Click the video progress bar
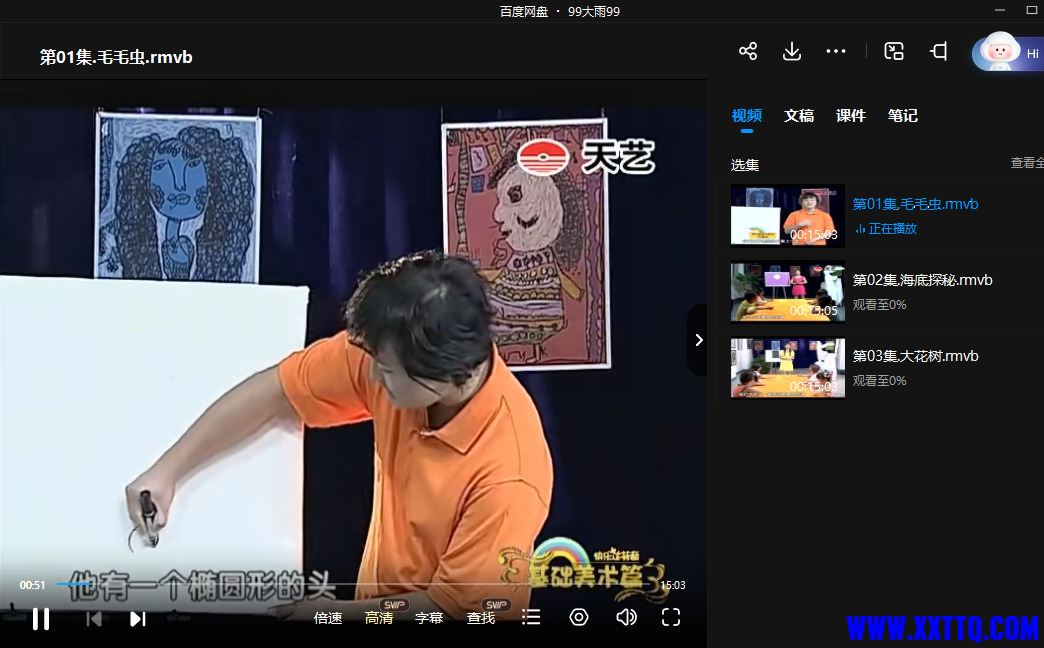1044x648 pixels. (x=353, y=584)
